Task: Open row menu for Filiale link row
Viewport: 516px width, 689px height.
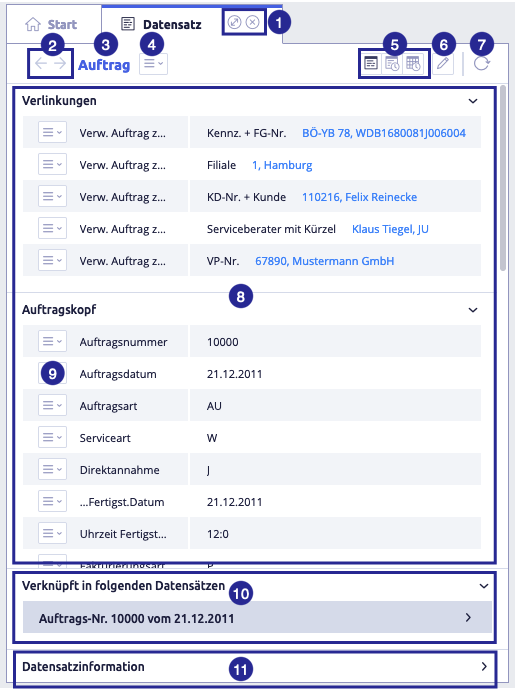Action: tap(52, 164)
